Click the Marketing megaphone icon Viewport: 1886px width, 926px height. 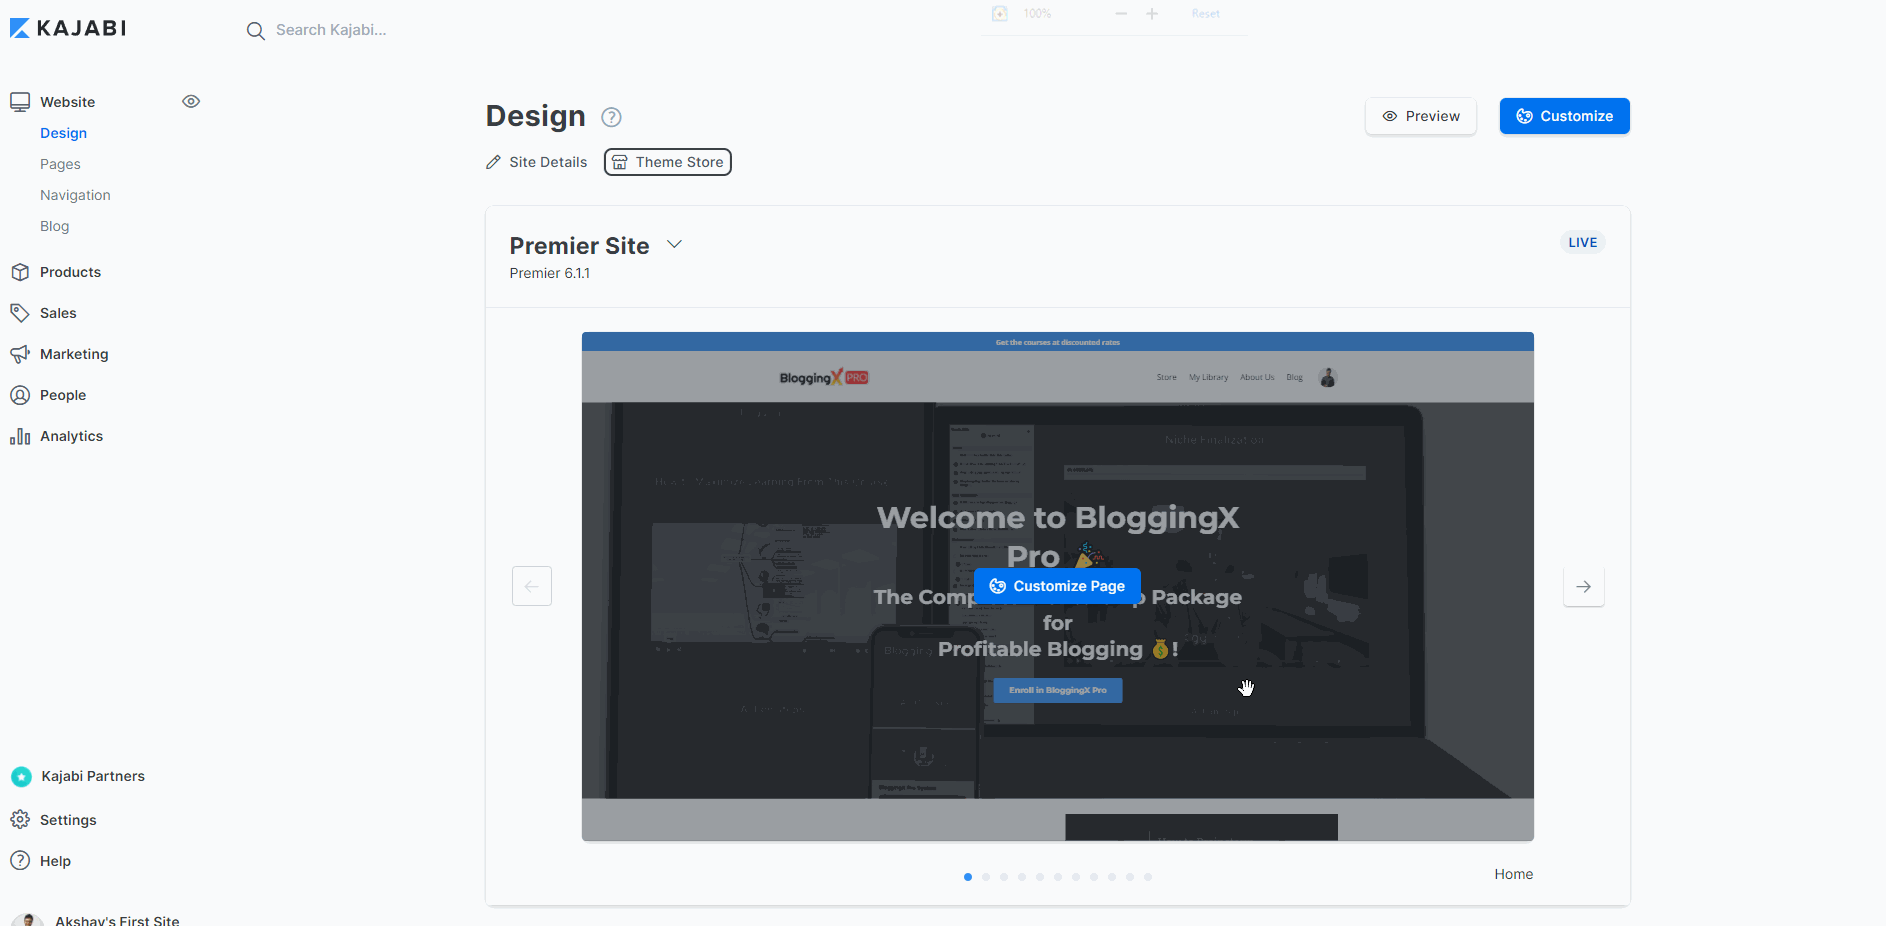[20, 354]
